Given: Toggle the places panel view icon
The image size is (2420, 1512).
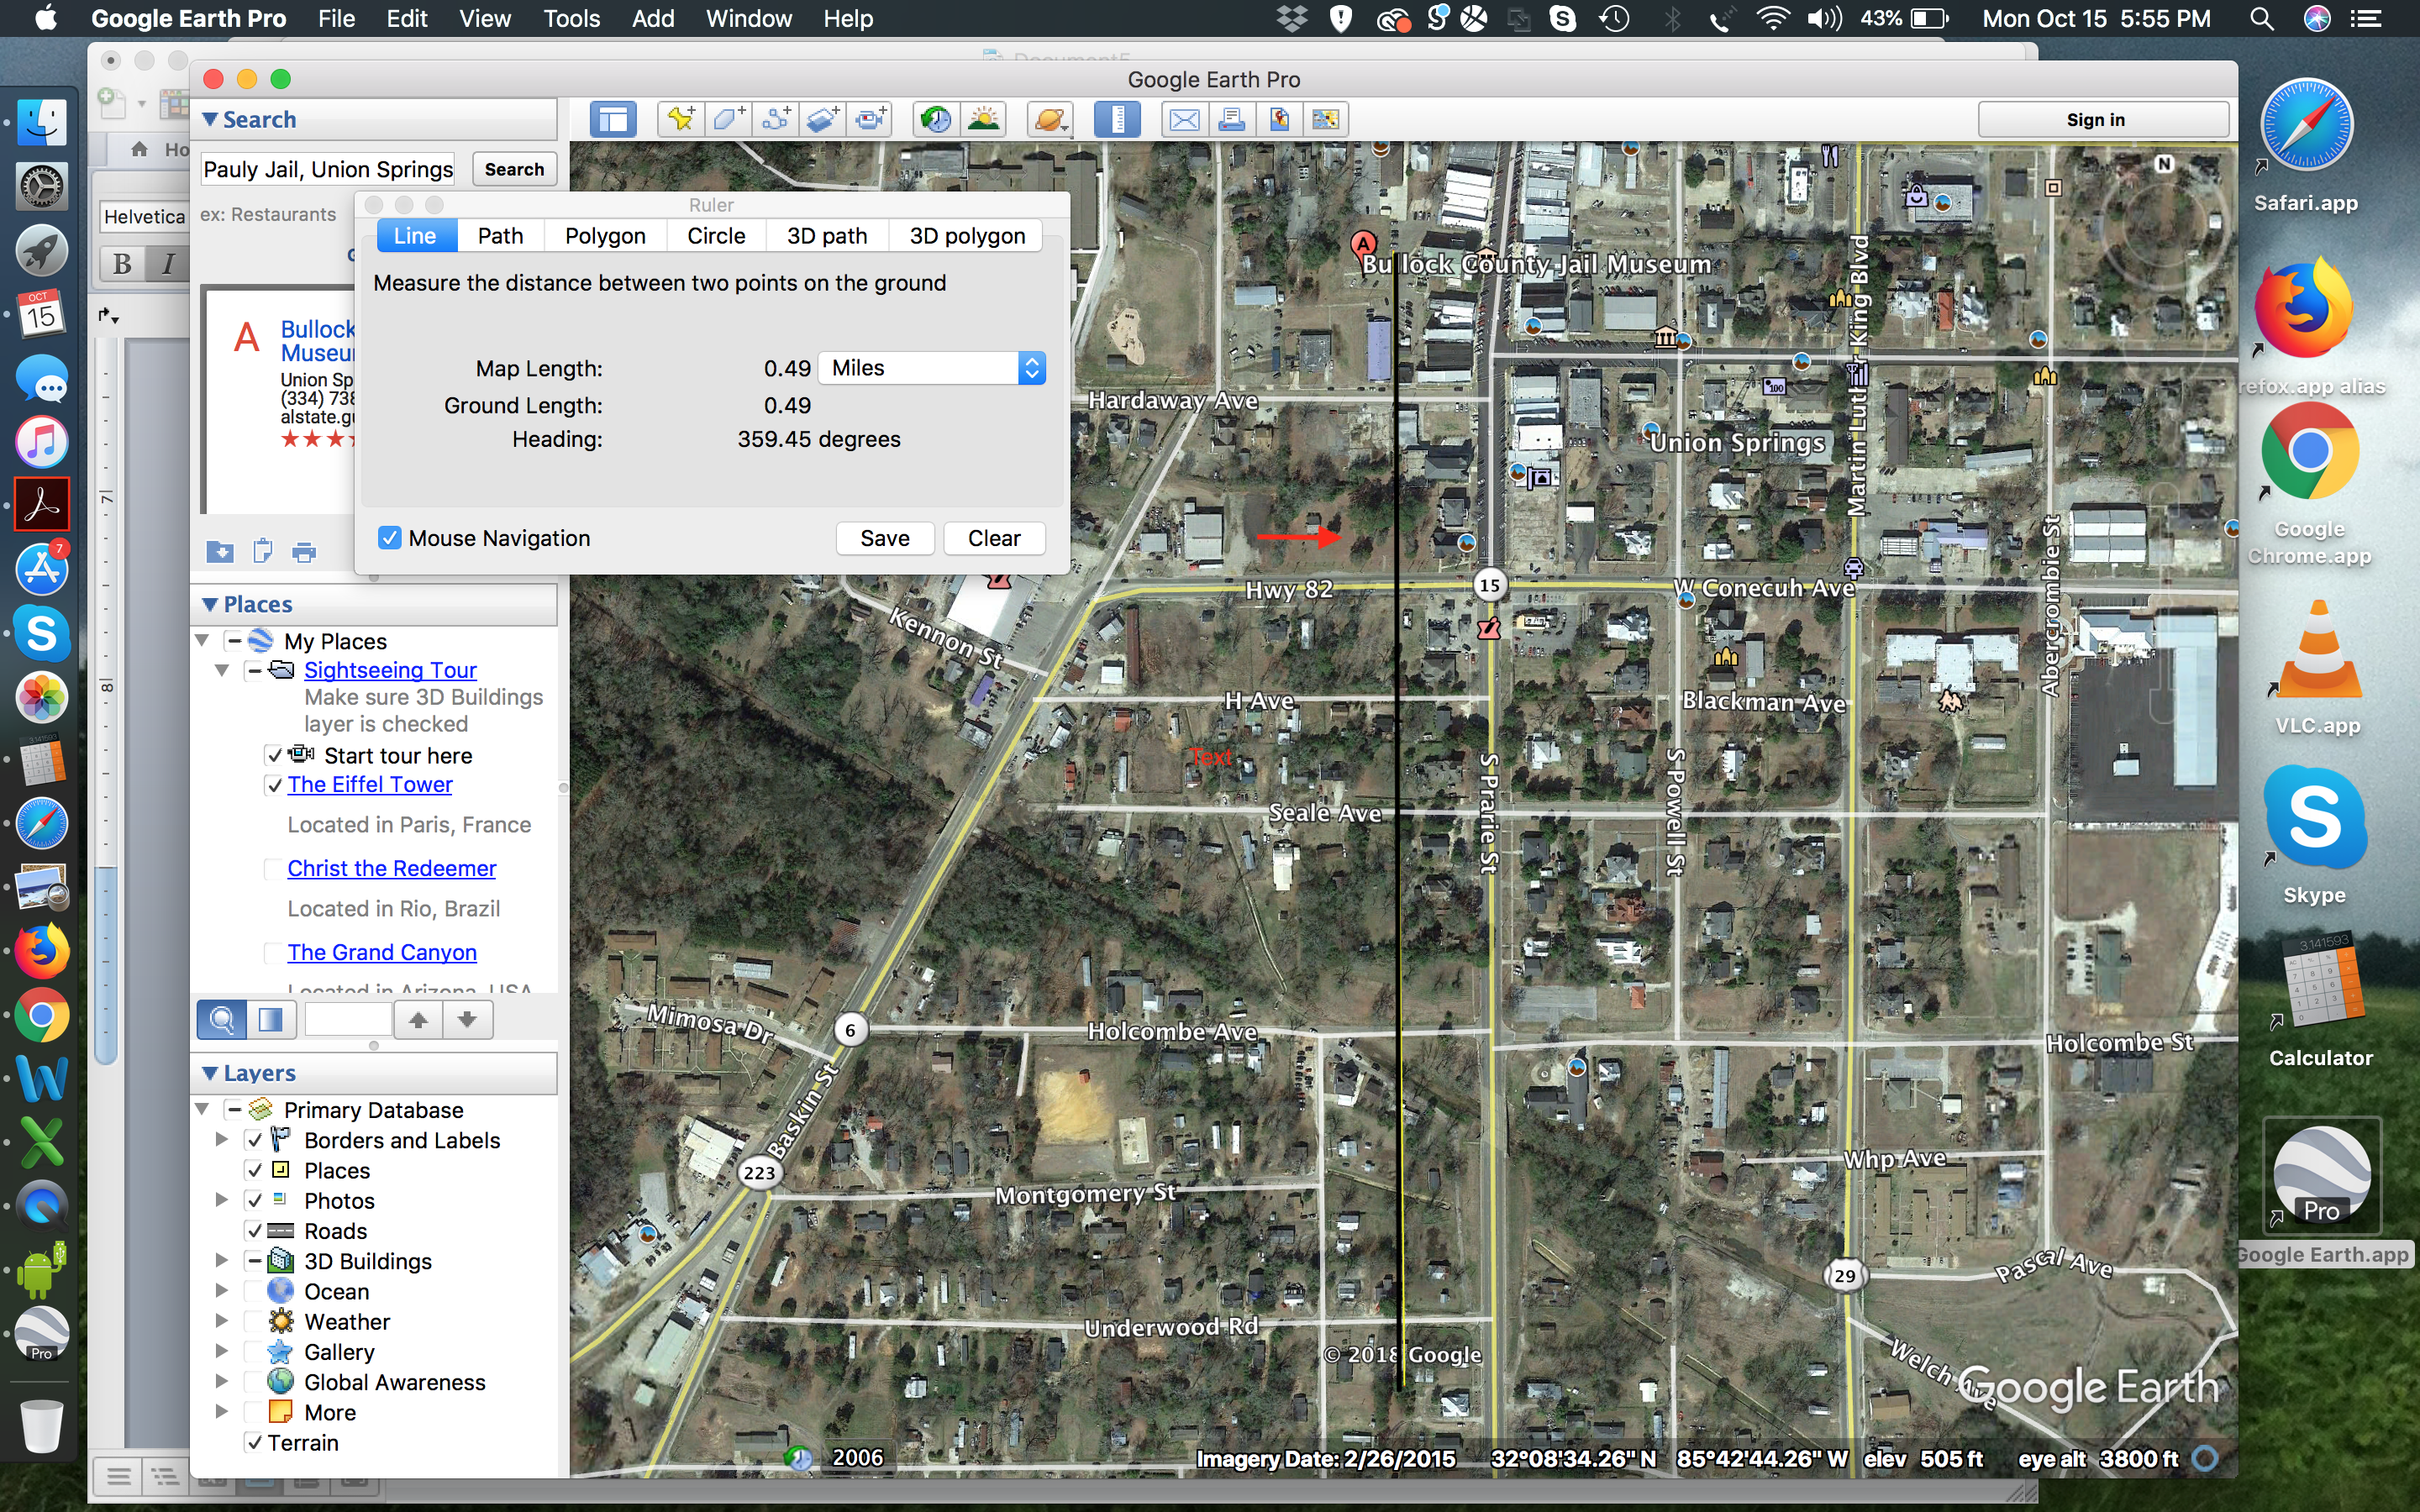Looking at the screenshot, I should click(x=271, y=1020).
